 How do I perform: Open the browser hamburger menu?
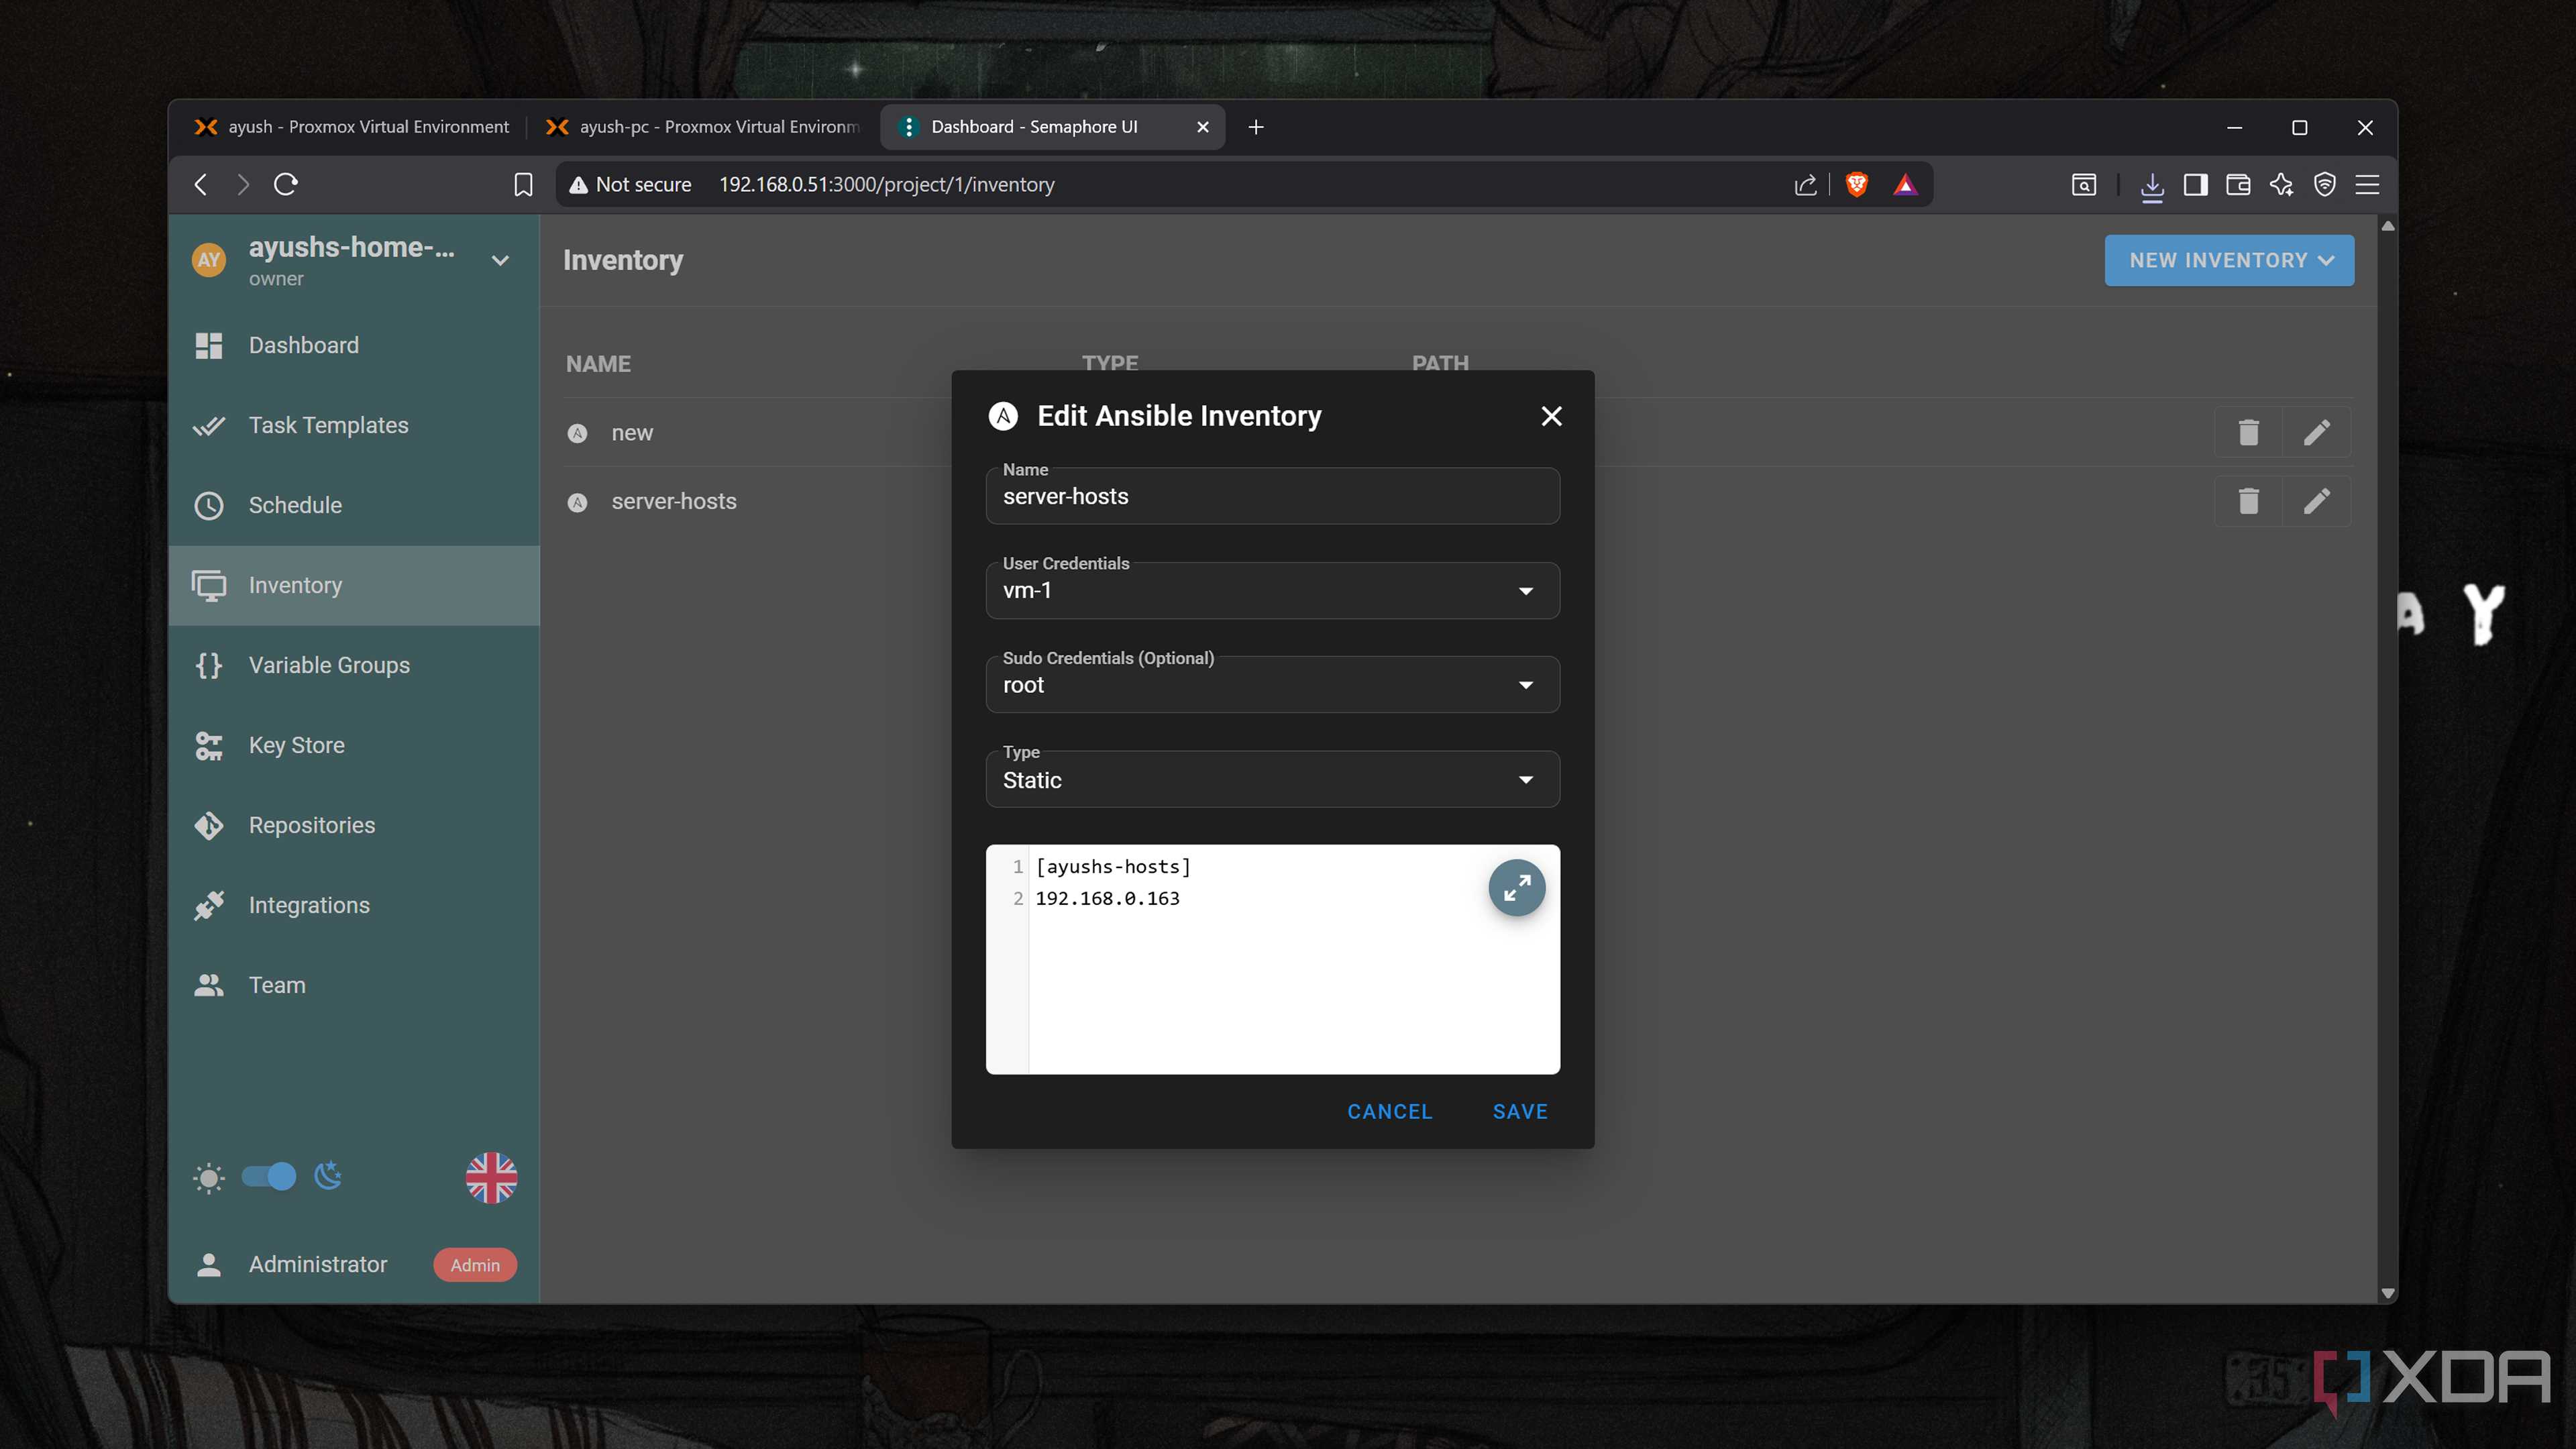point(2367,184)
